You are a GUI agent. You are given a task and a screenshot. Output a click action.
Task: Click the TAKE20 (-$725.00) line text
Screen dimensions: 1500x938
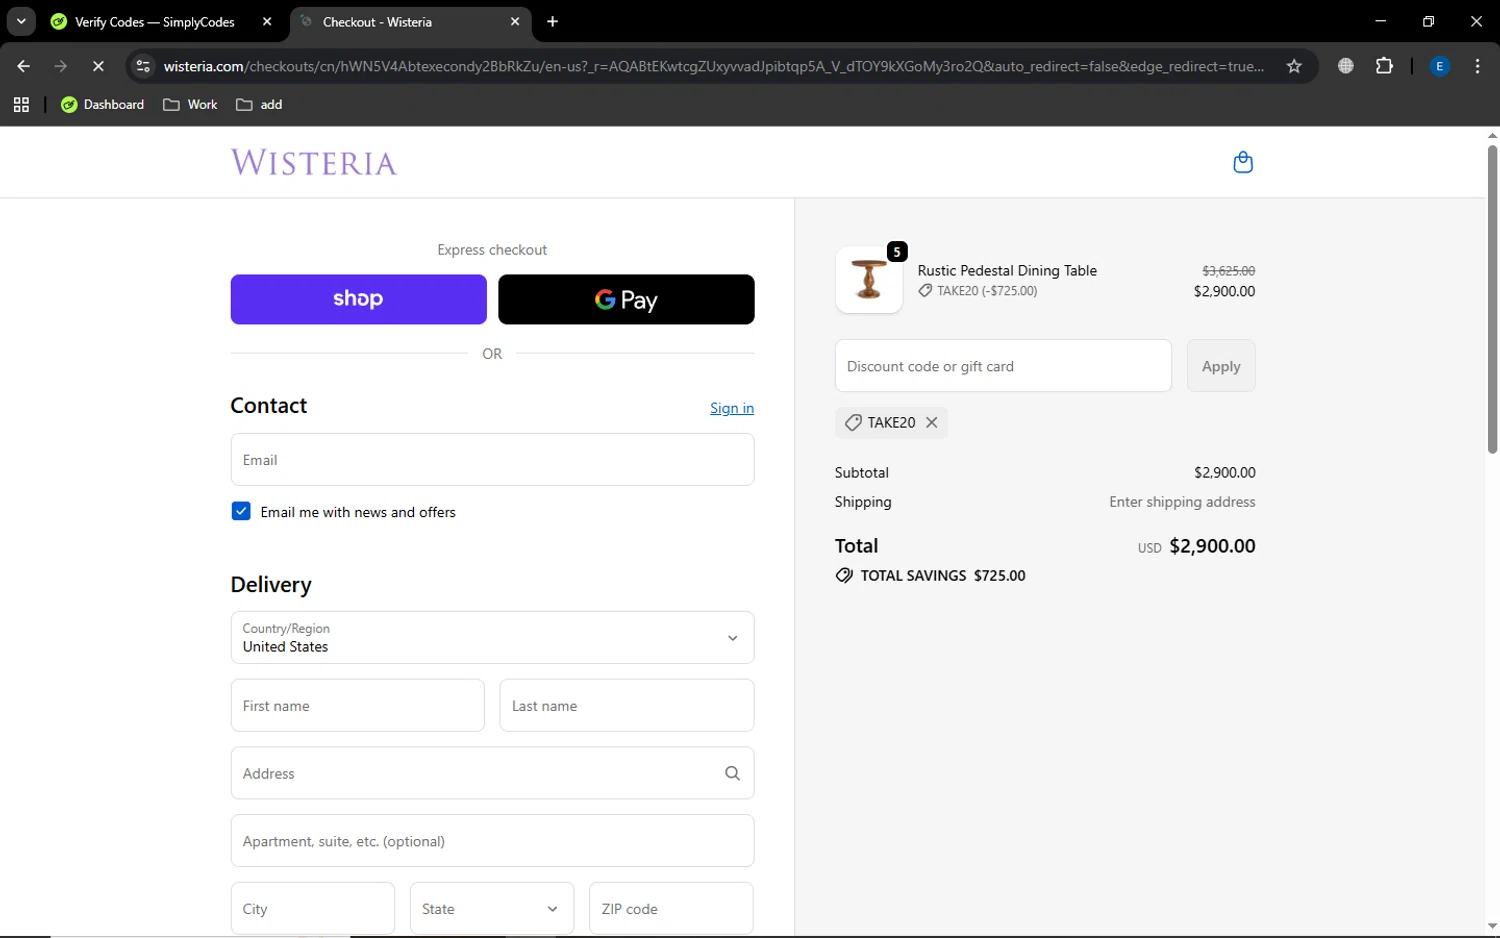987,291
